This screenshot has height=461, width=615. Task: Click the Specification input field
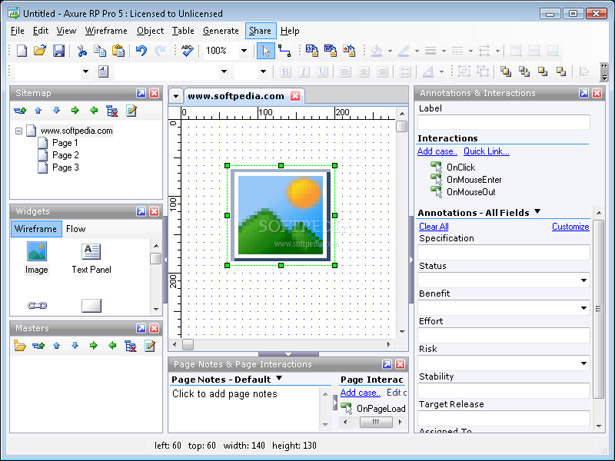504,252
